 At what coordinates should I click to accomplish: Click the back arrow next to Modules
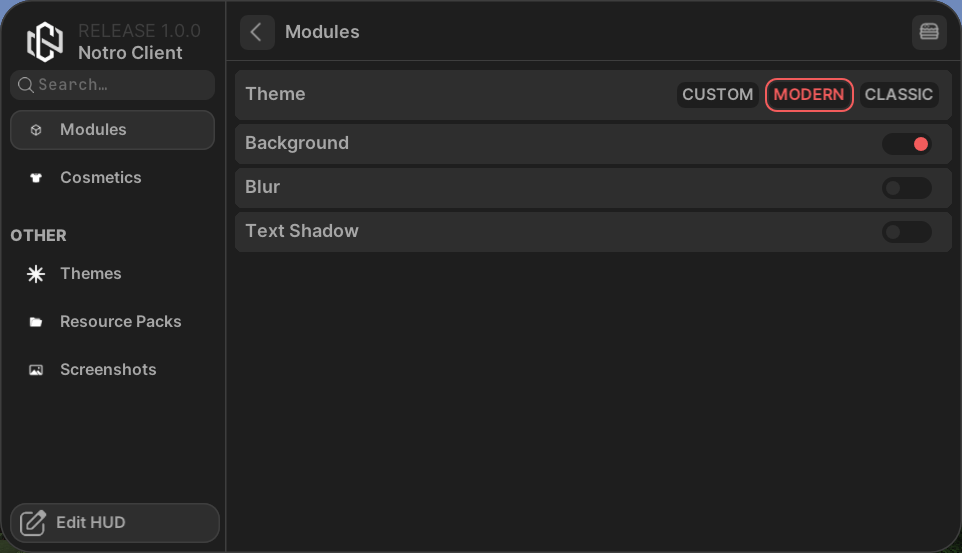click(x=257, y=32)
